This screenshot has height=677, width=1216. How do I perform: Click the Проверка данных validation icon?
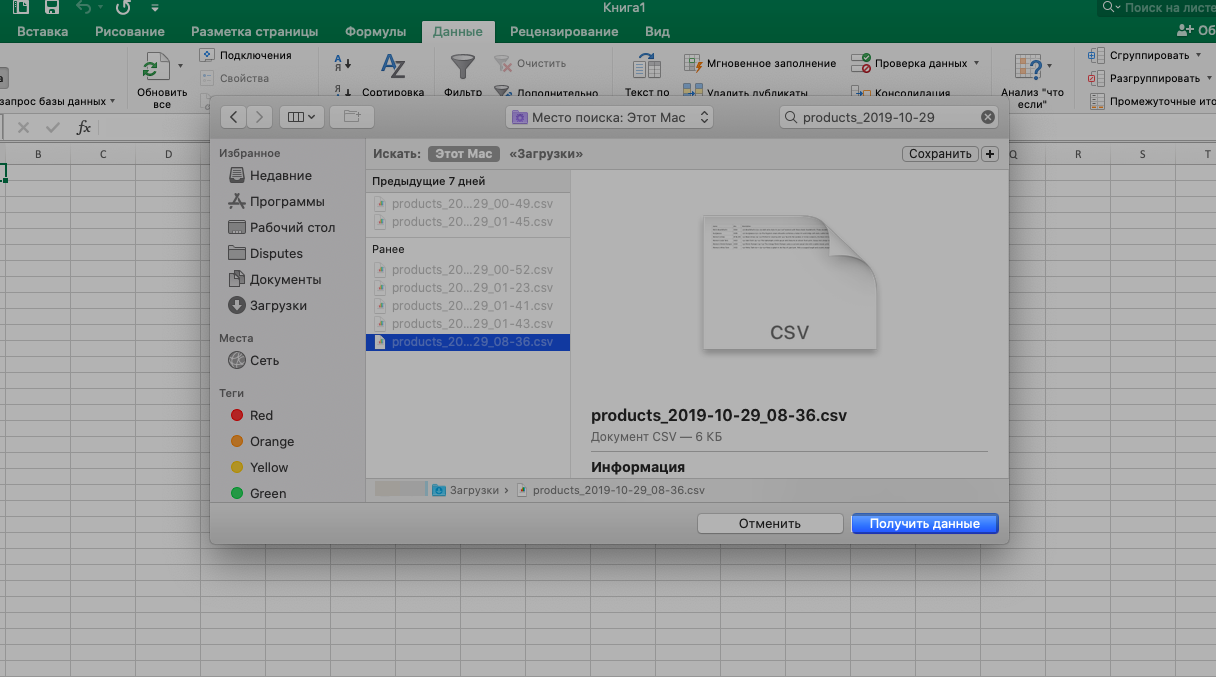pyautogui.click(x=860, y=63)
